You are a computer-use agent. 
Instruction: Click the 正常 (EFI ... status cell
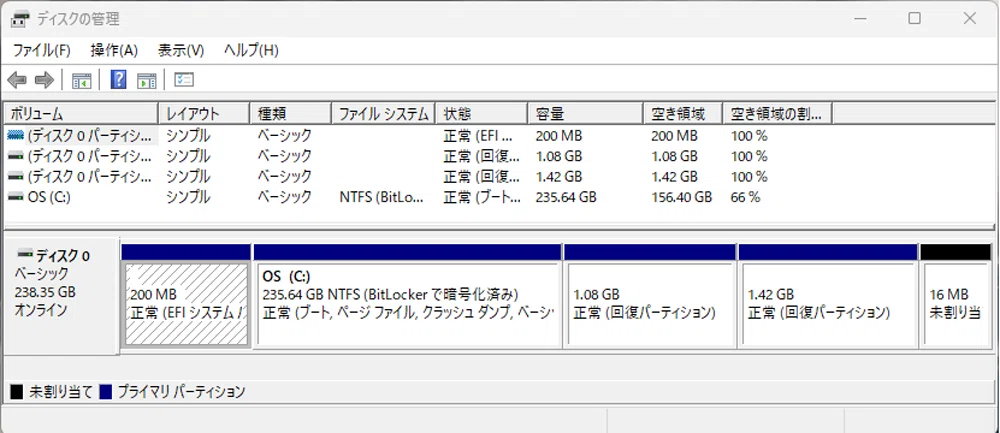(478, 136)
